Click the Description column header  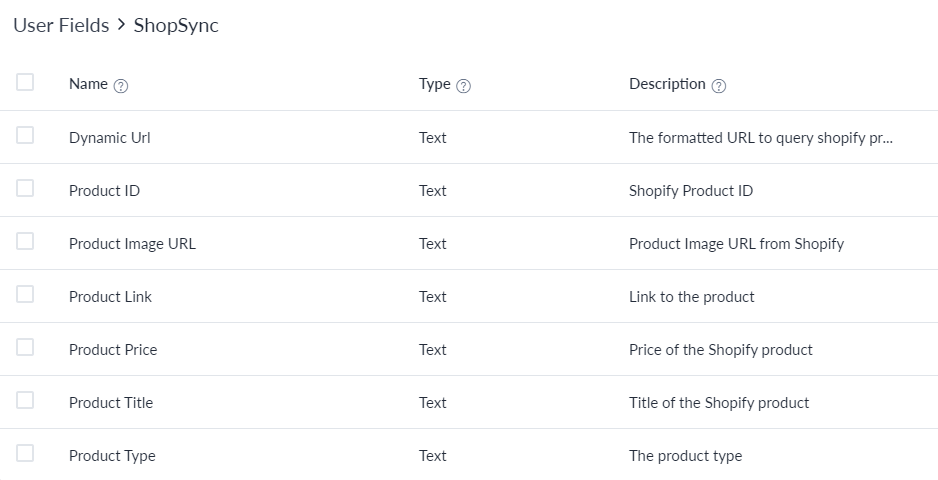[x=667, y=84]
